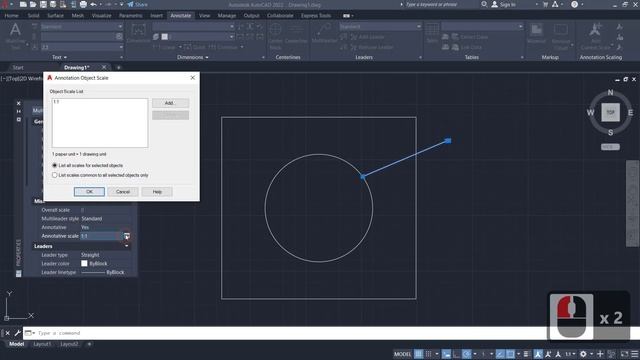This screenshot has width=640, height=360.
Task: Expand the Dimensions panel title dropdown
Action: pyautogui.click(x=193, y=57)
